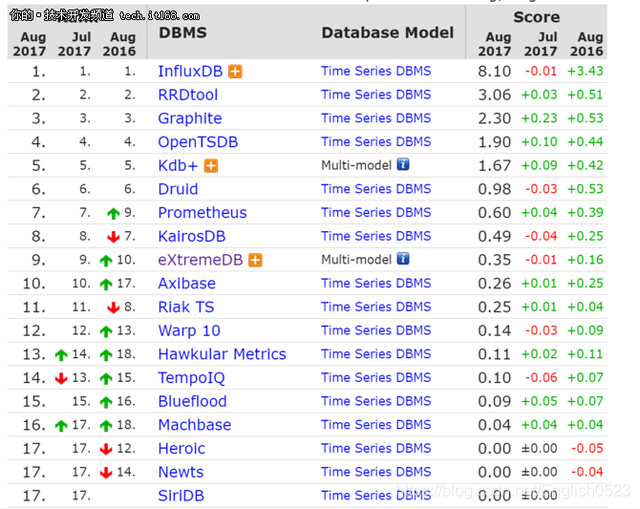Click the Database Model column header
Viewport: 640px width, 509px height.
tap(387, 33)
